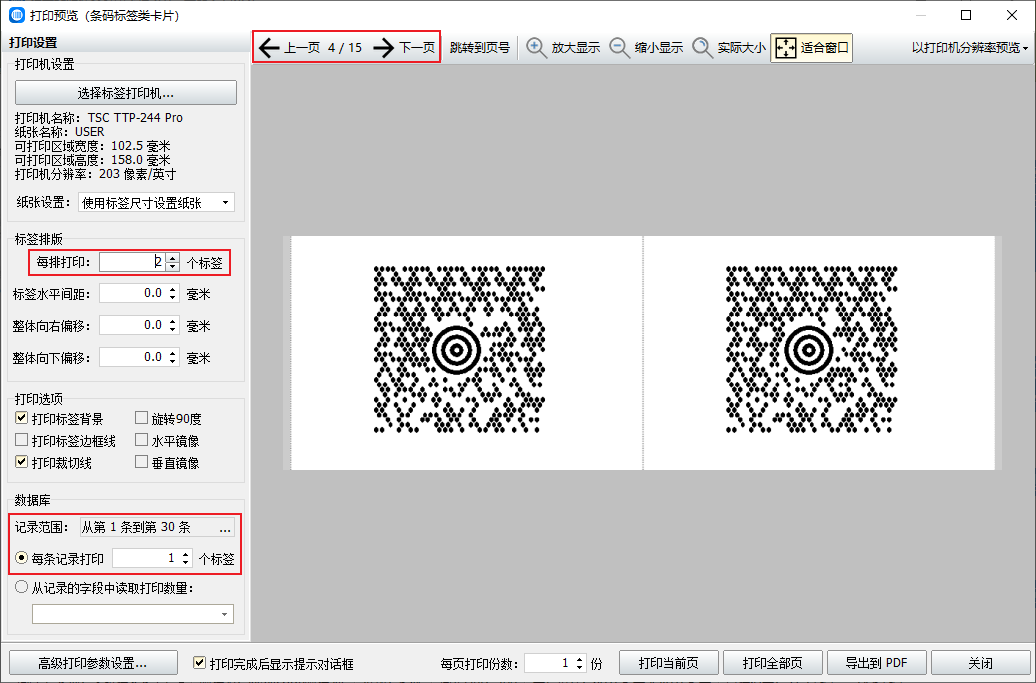Click the zoom in magnifier icon
1036x683 pixels.
click(536, 48)
